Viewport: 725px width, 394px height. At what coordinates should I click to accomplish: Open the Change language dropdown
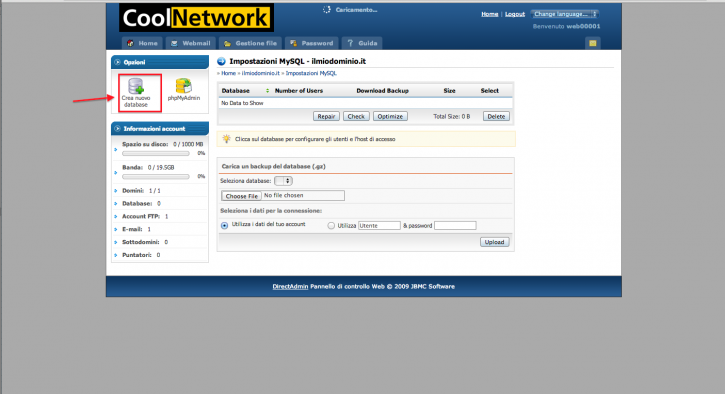click(x=565, y=14)
